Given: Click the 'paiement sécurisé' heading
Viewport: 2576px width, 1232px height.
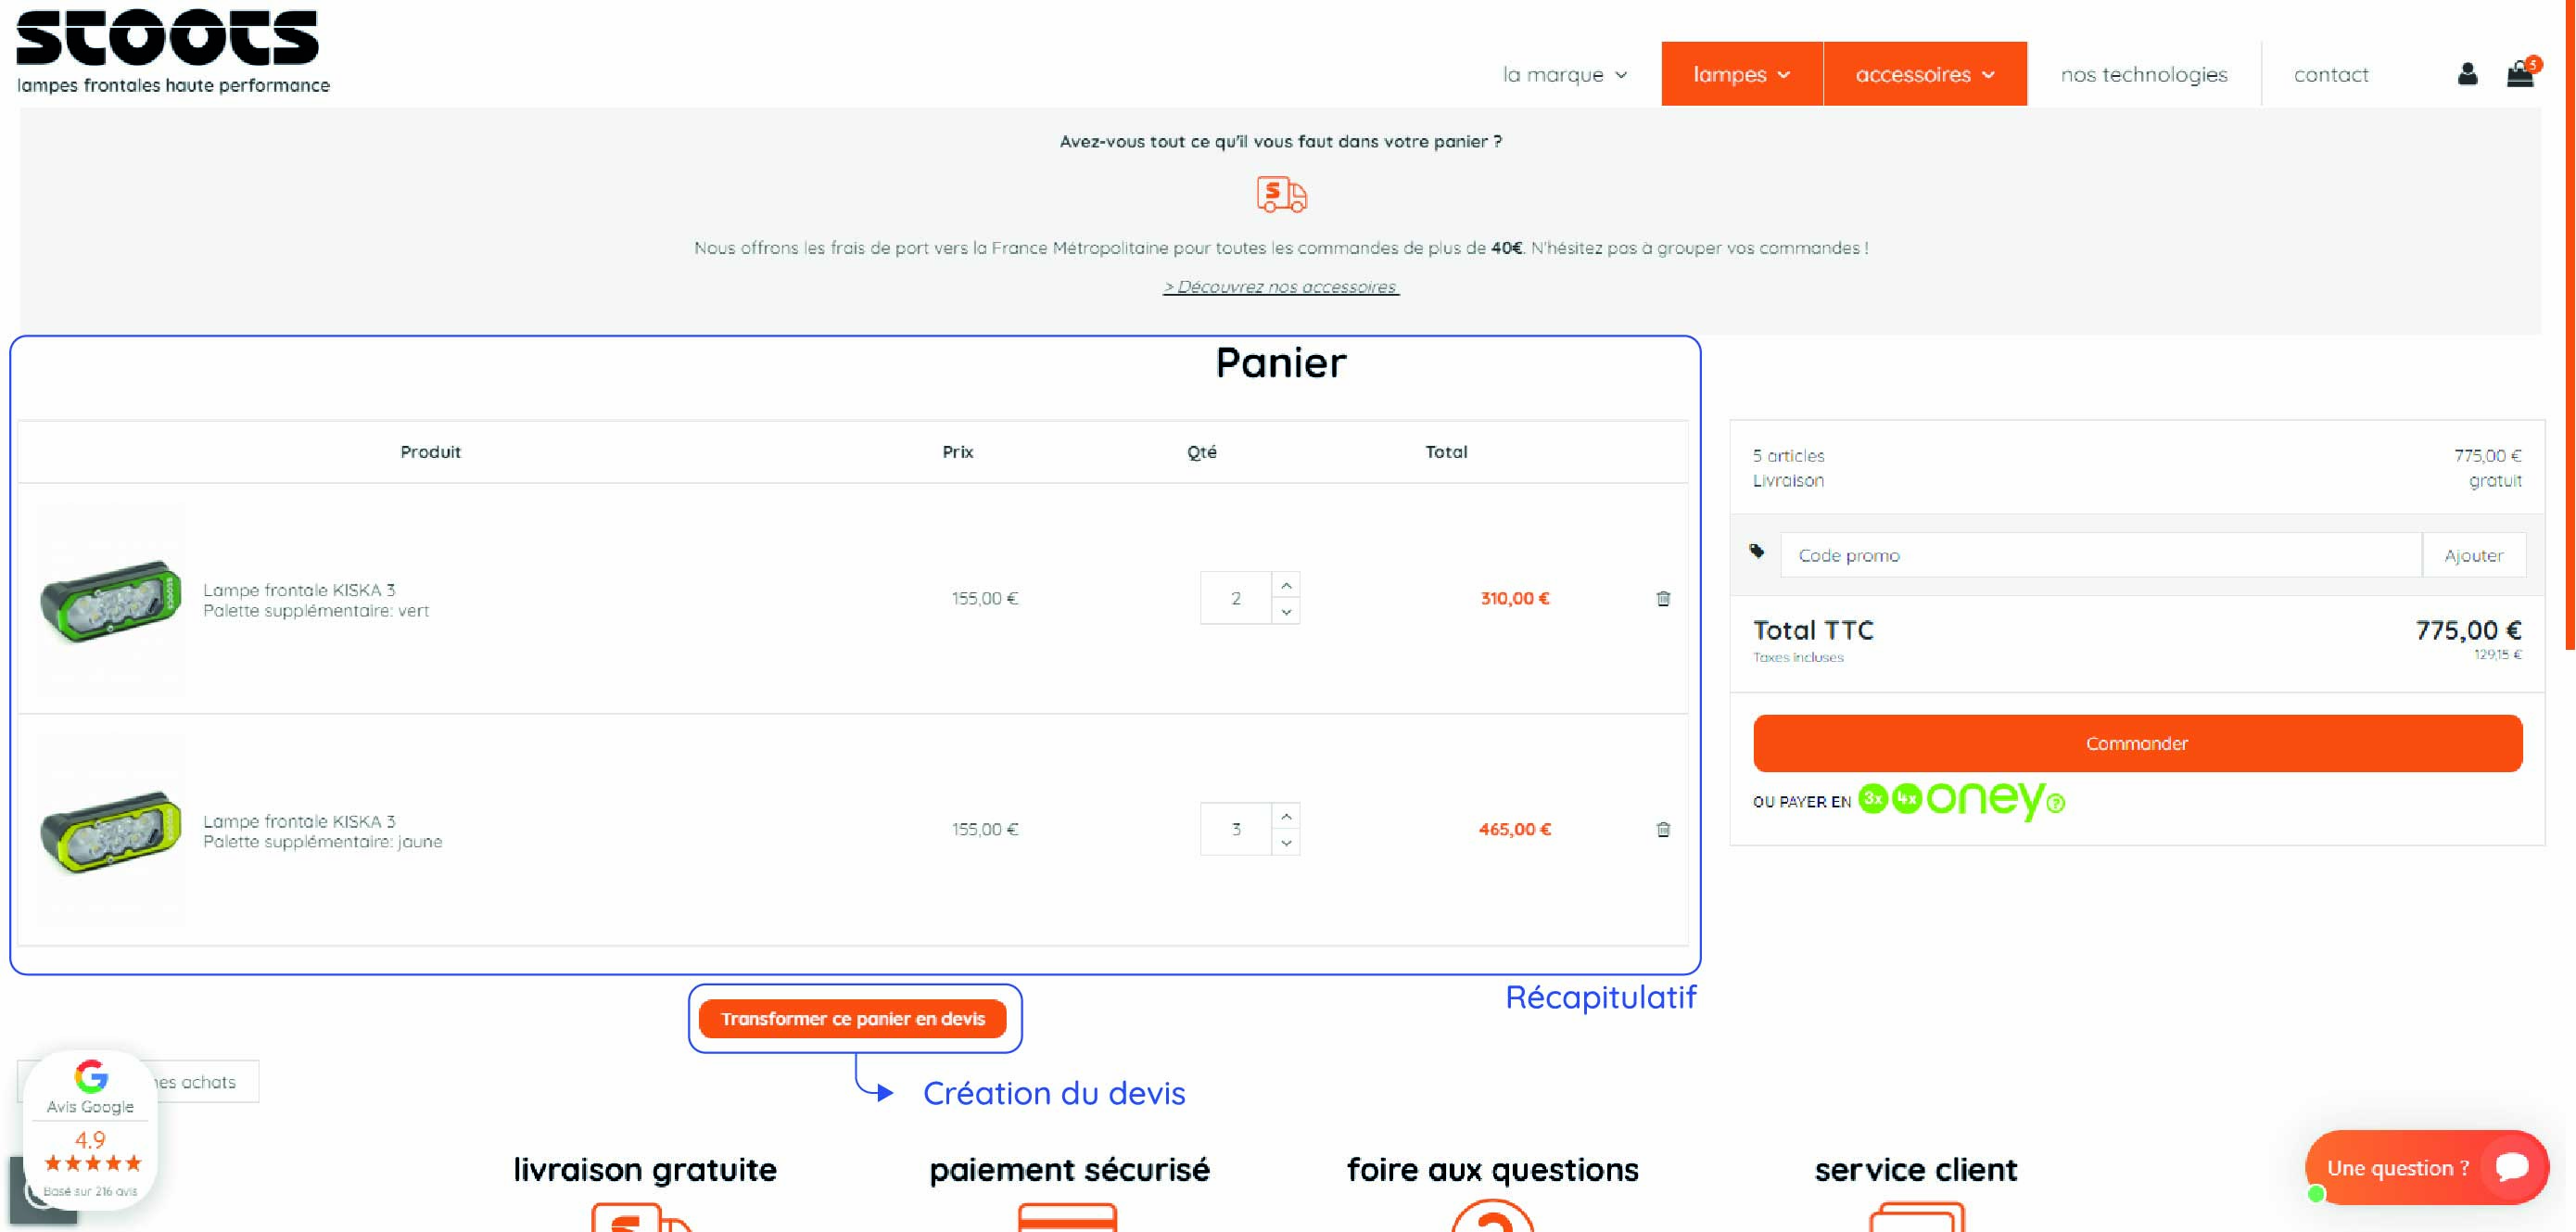Looking at the screenshot, I should pyautogui.click(x=1069, y=1169).
